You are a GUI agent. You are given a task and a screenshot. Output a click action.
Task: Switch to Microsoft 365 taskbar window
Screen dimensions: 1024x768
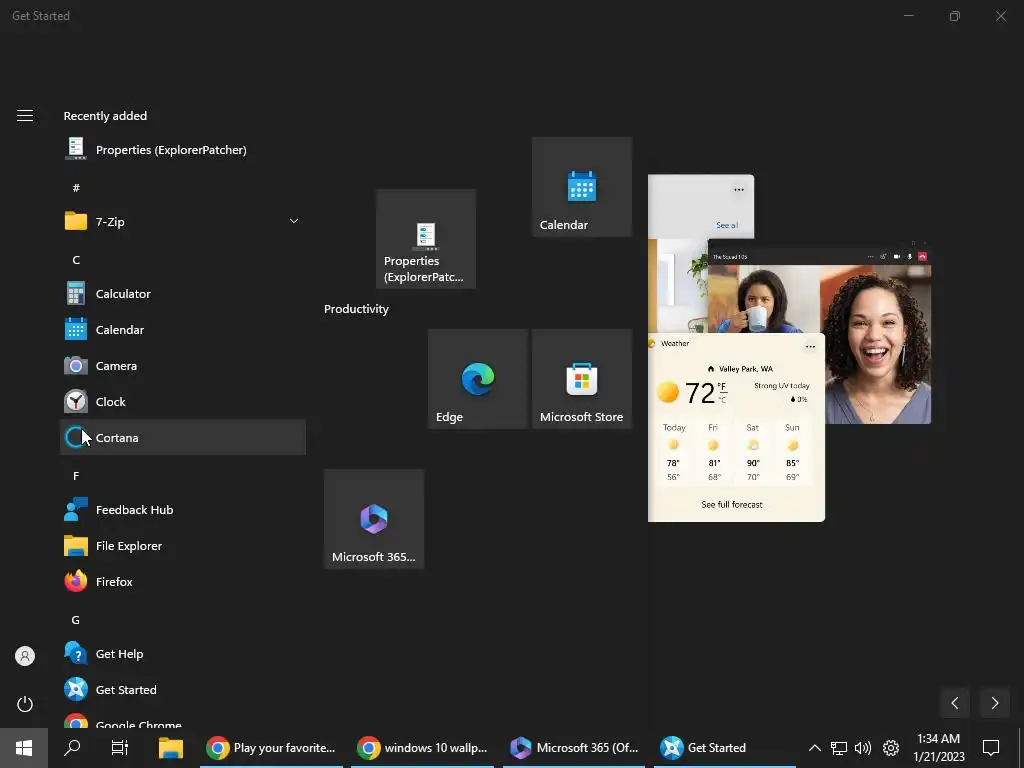coord(574,748)
